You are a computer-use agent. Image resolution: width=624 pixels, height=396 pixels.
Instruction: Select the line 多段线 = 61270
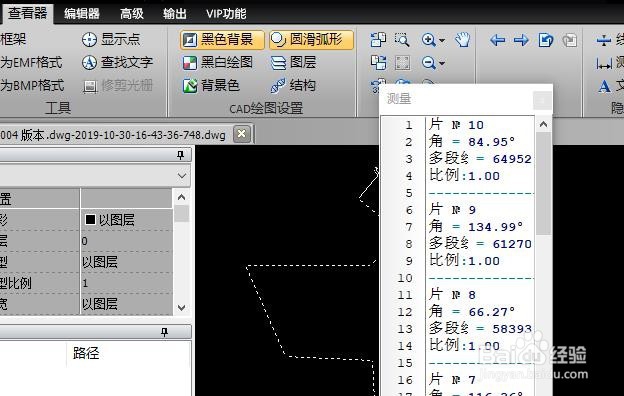pyautogui.click(x=480, y=244)
